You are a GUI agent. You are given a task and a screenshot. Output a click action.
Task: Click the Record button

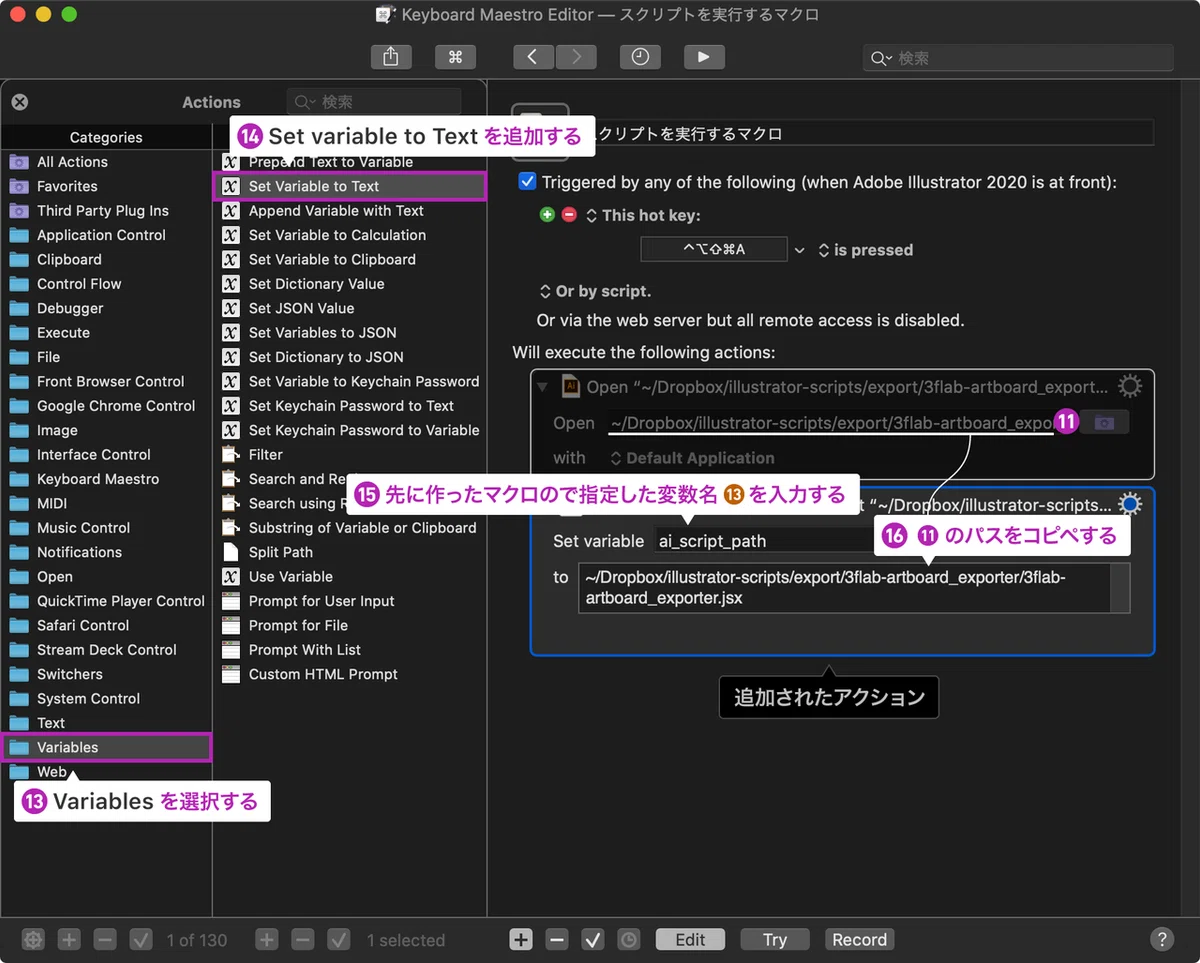pos(860,940)
